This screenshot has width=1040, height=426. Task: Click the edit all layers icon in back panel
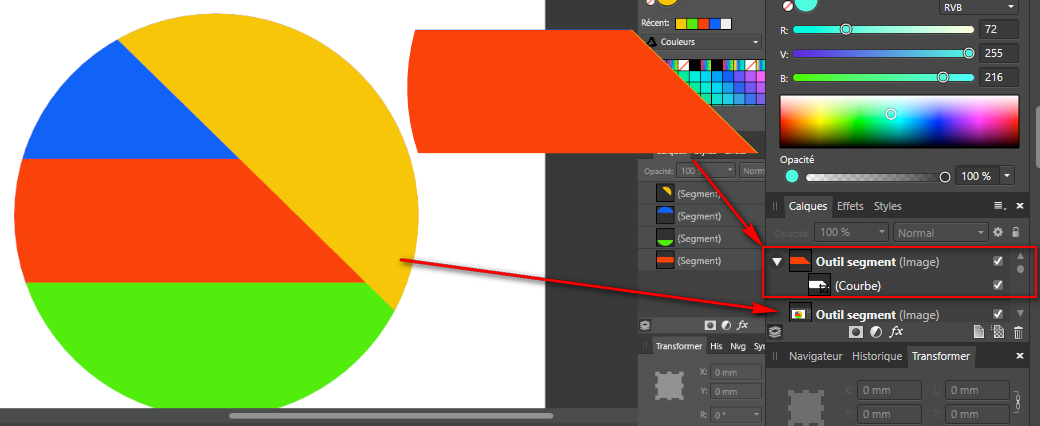tap(645, 325)
